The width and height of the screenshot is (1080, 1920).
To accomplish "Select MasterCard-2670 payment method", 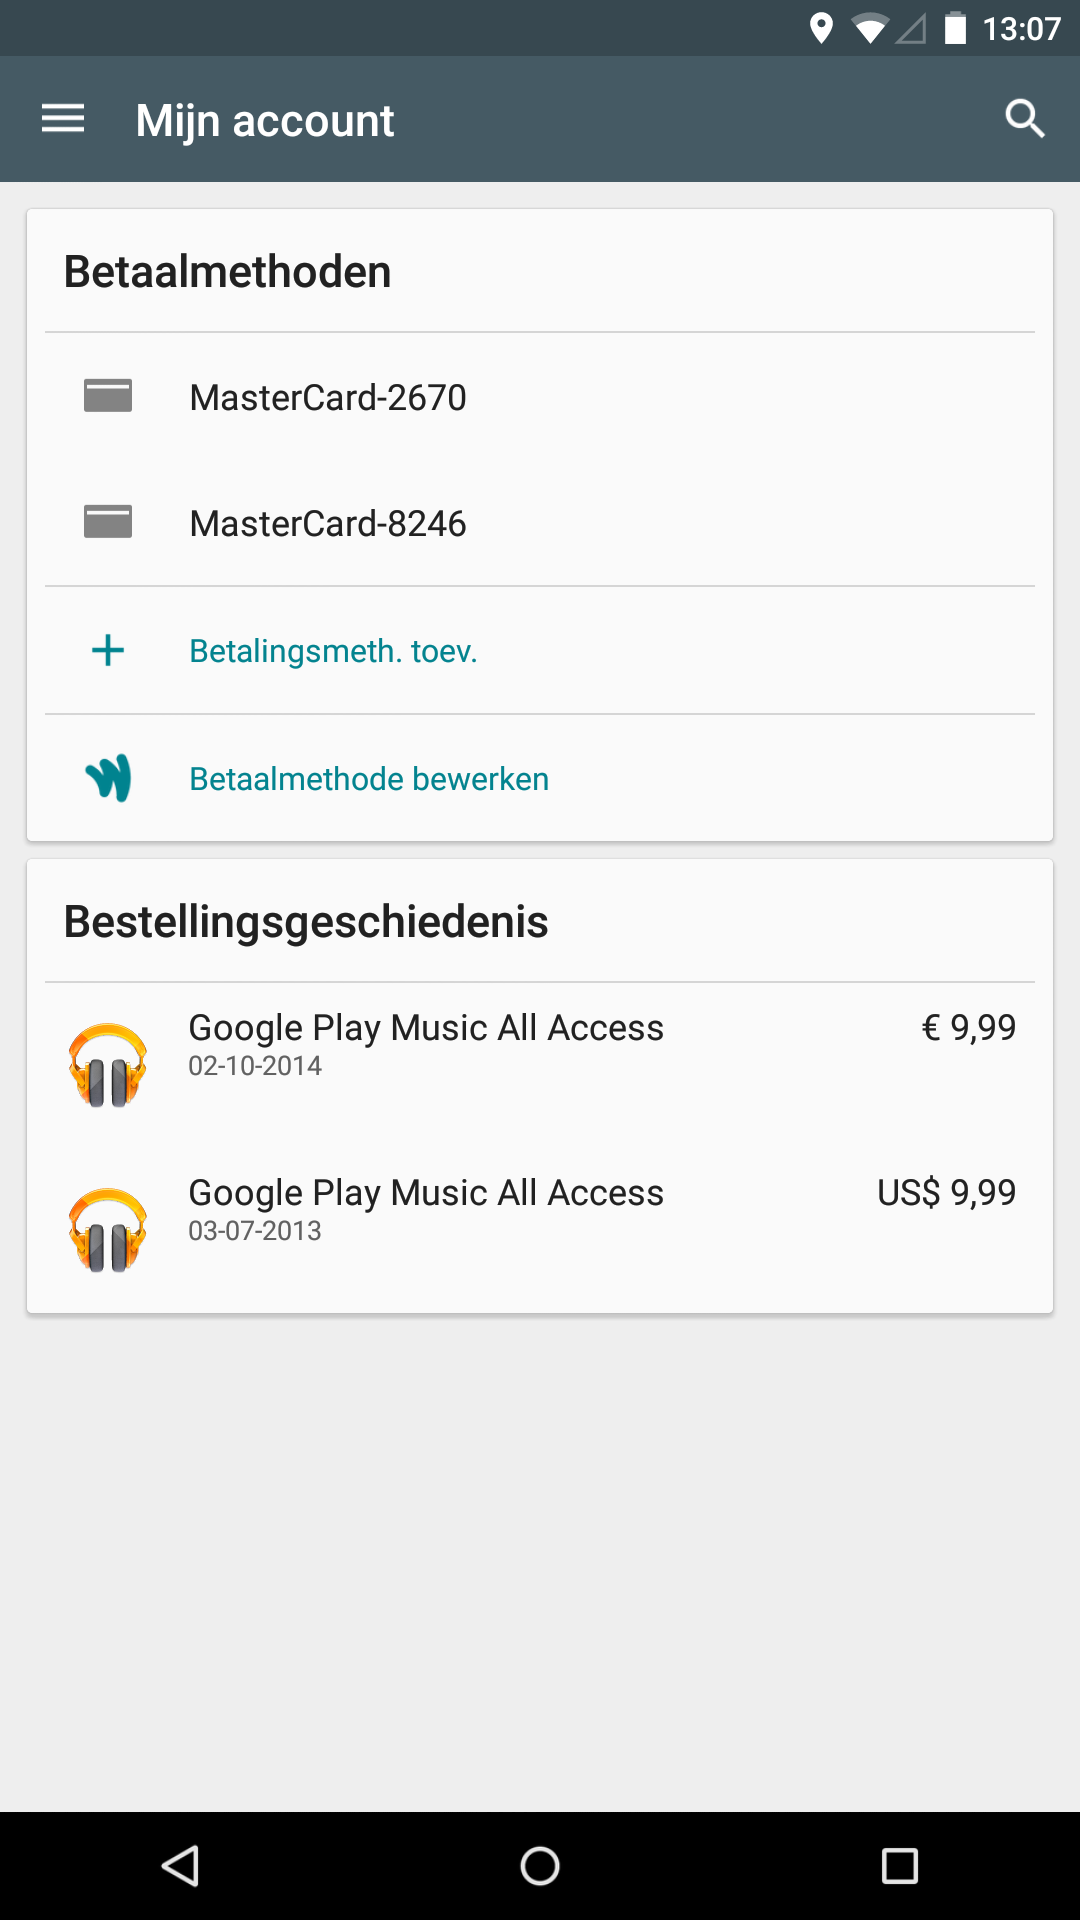I will (328, 398).
